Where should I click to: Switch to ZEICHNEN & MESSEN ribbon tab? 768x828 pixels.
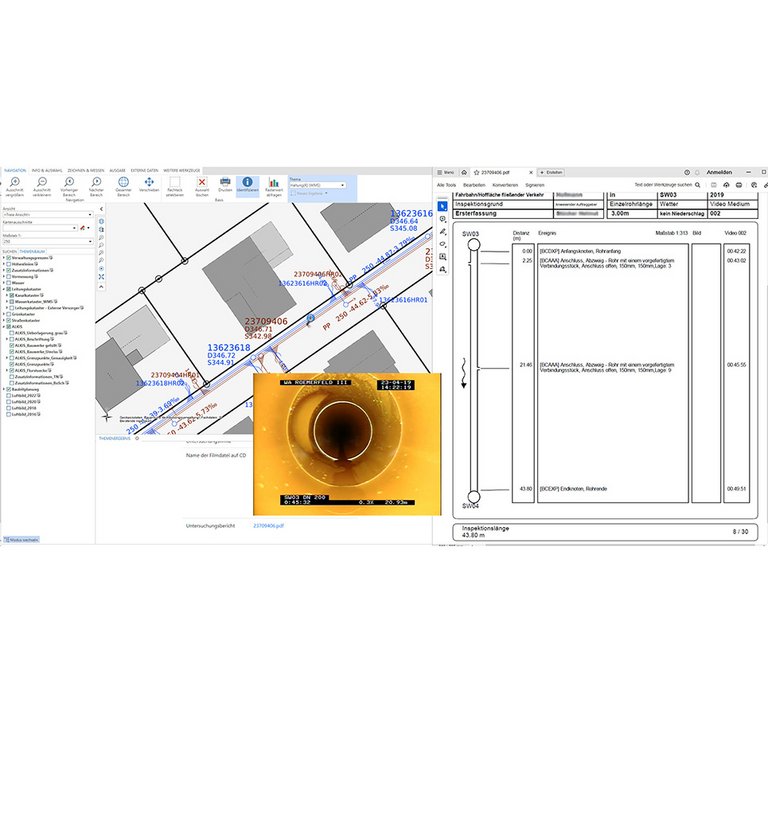click(x=86, y=171)
